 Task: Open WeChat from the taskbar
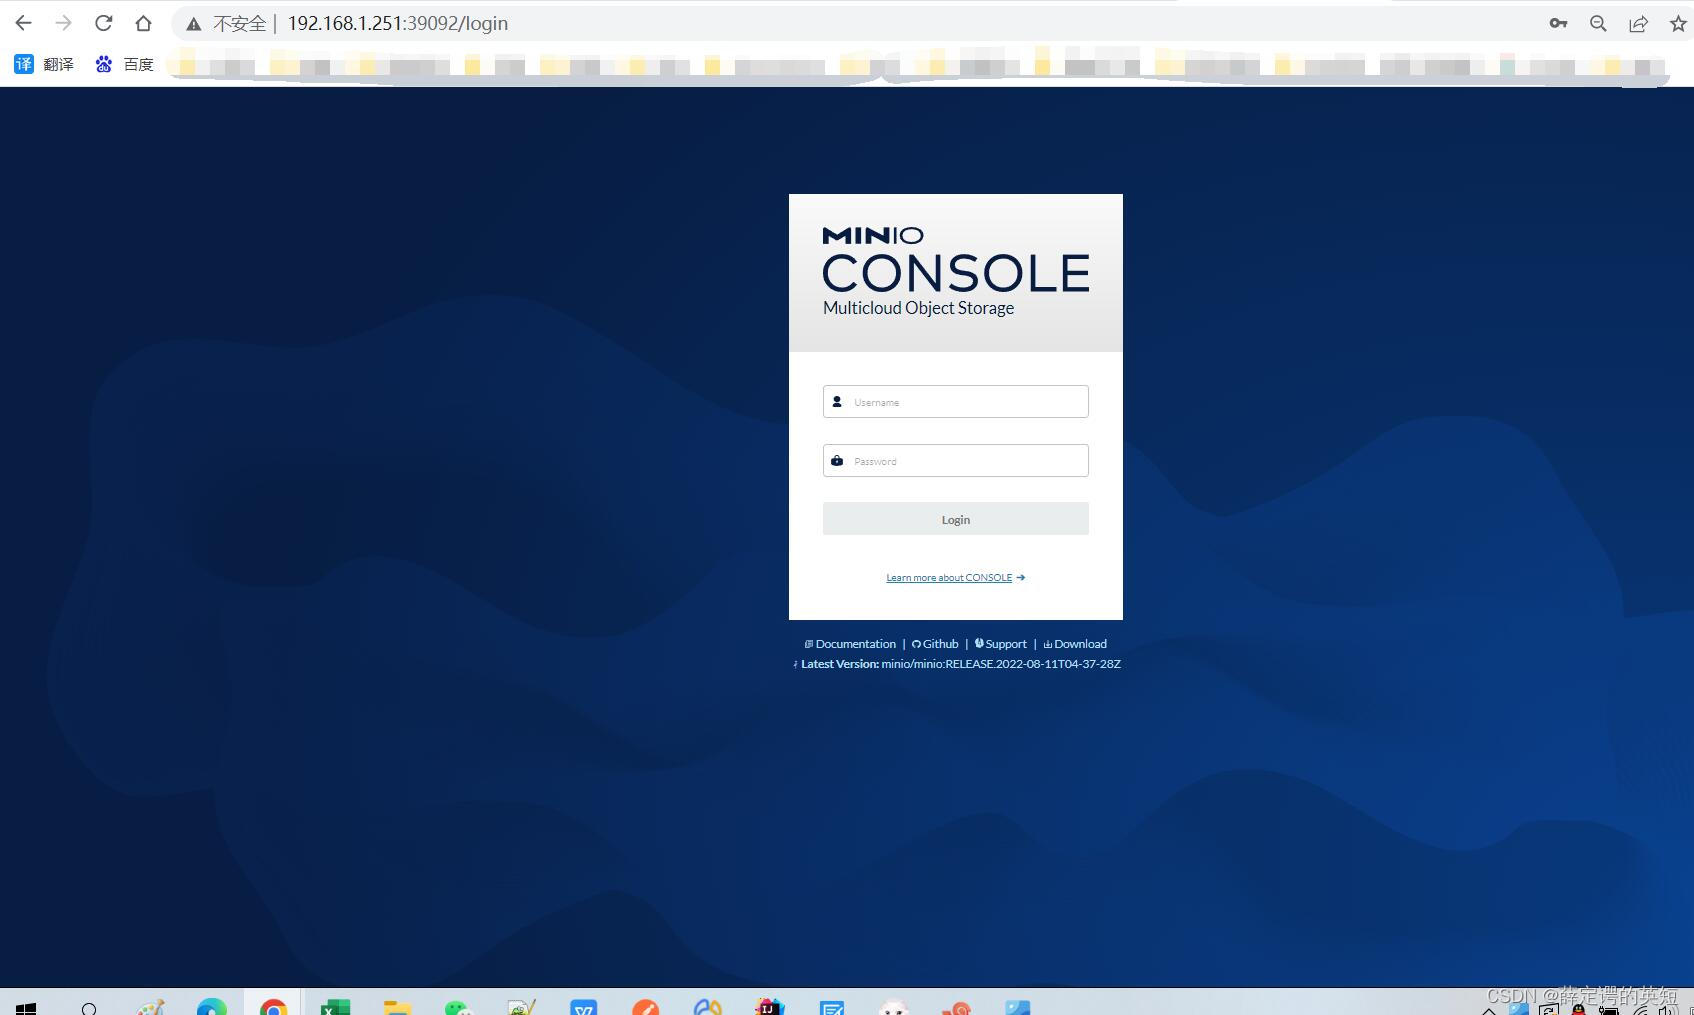[x=458, y=1006]
